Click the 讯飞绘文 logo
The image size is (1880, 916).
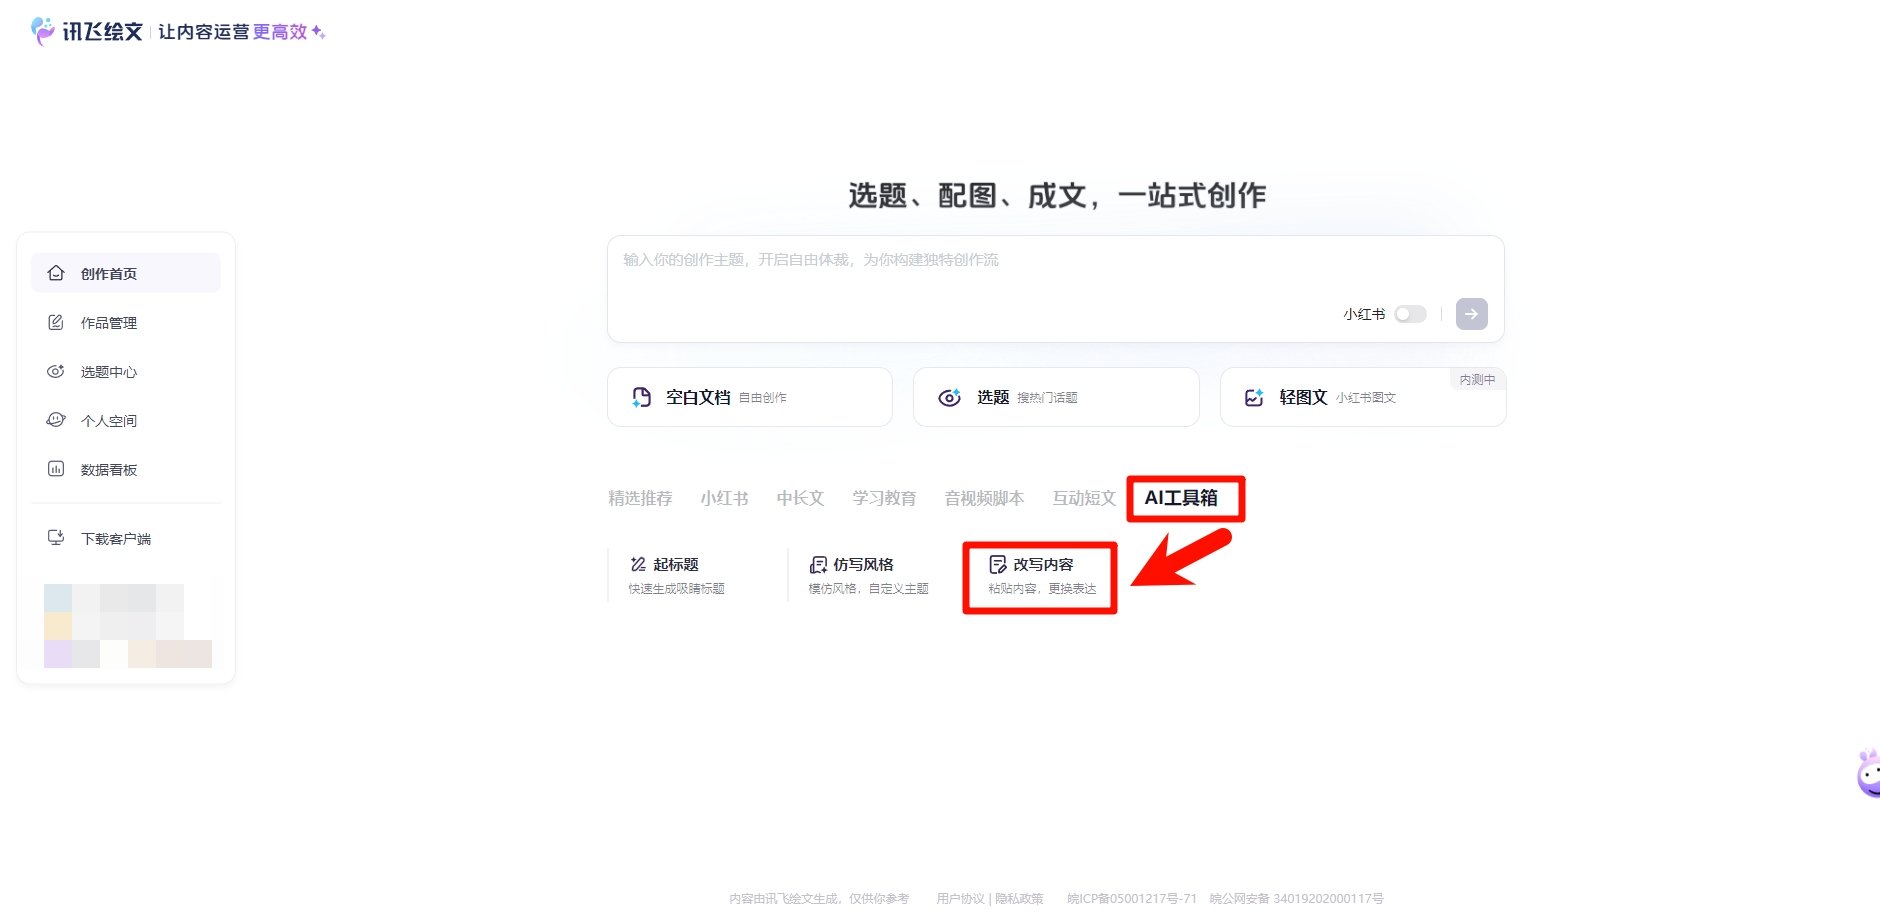[86, 31]
